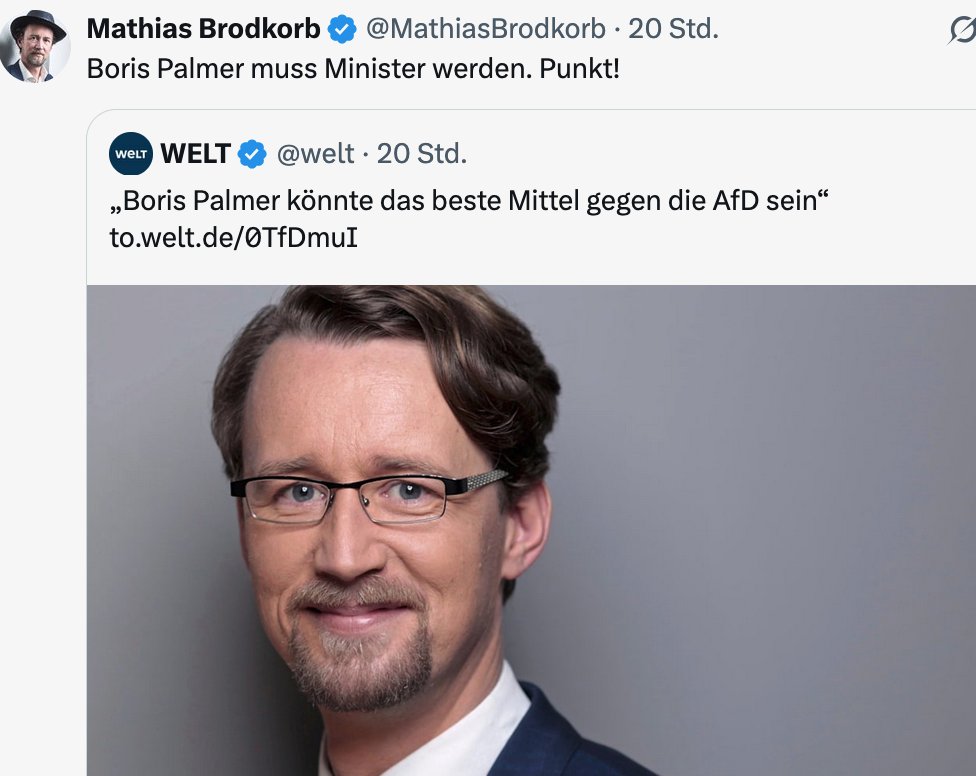Open the quoted tweet's 20 Std. timestamp

coord(421,154)
